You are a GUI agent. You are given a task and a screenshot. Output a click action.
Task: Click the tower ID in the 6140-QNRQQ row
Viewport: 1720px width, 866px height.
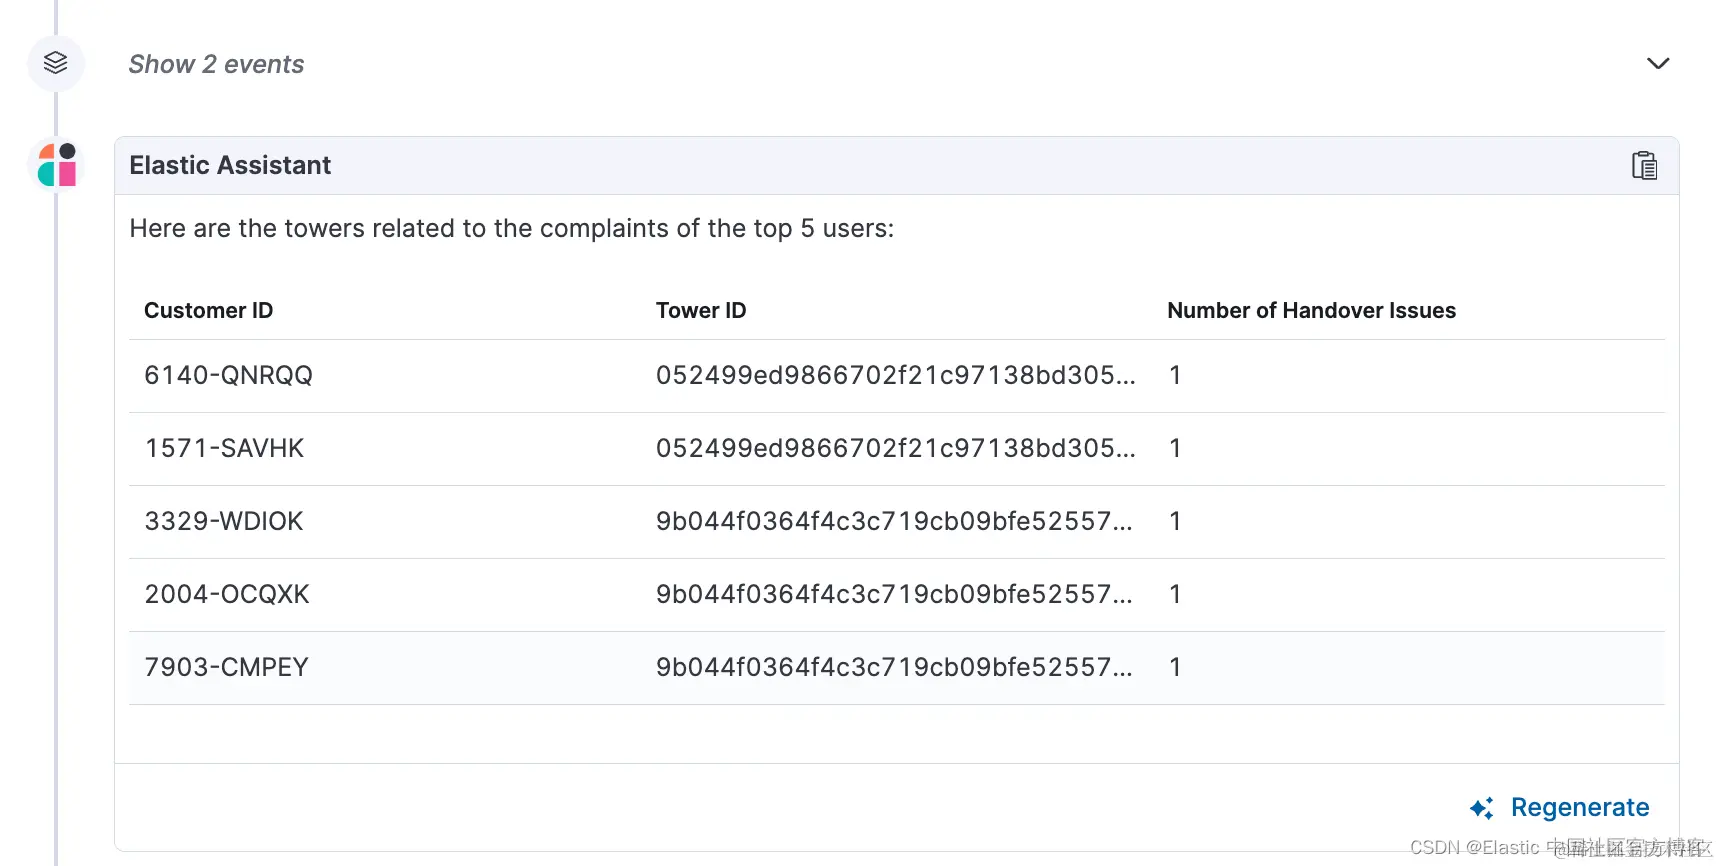pos(895,375)
